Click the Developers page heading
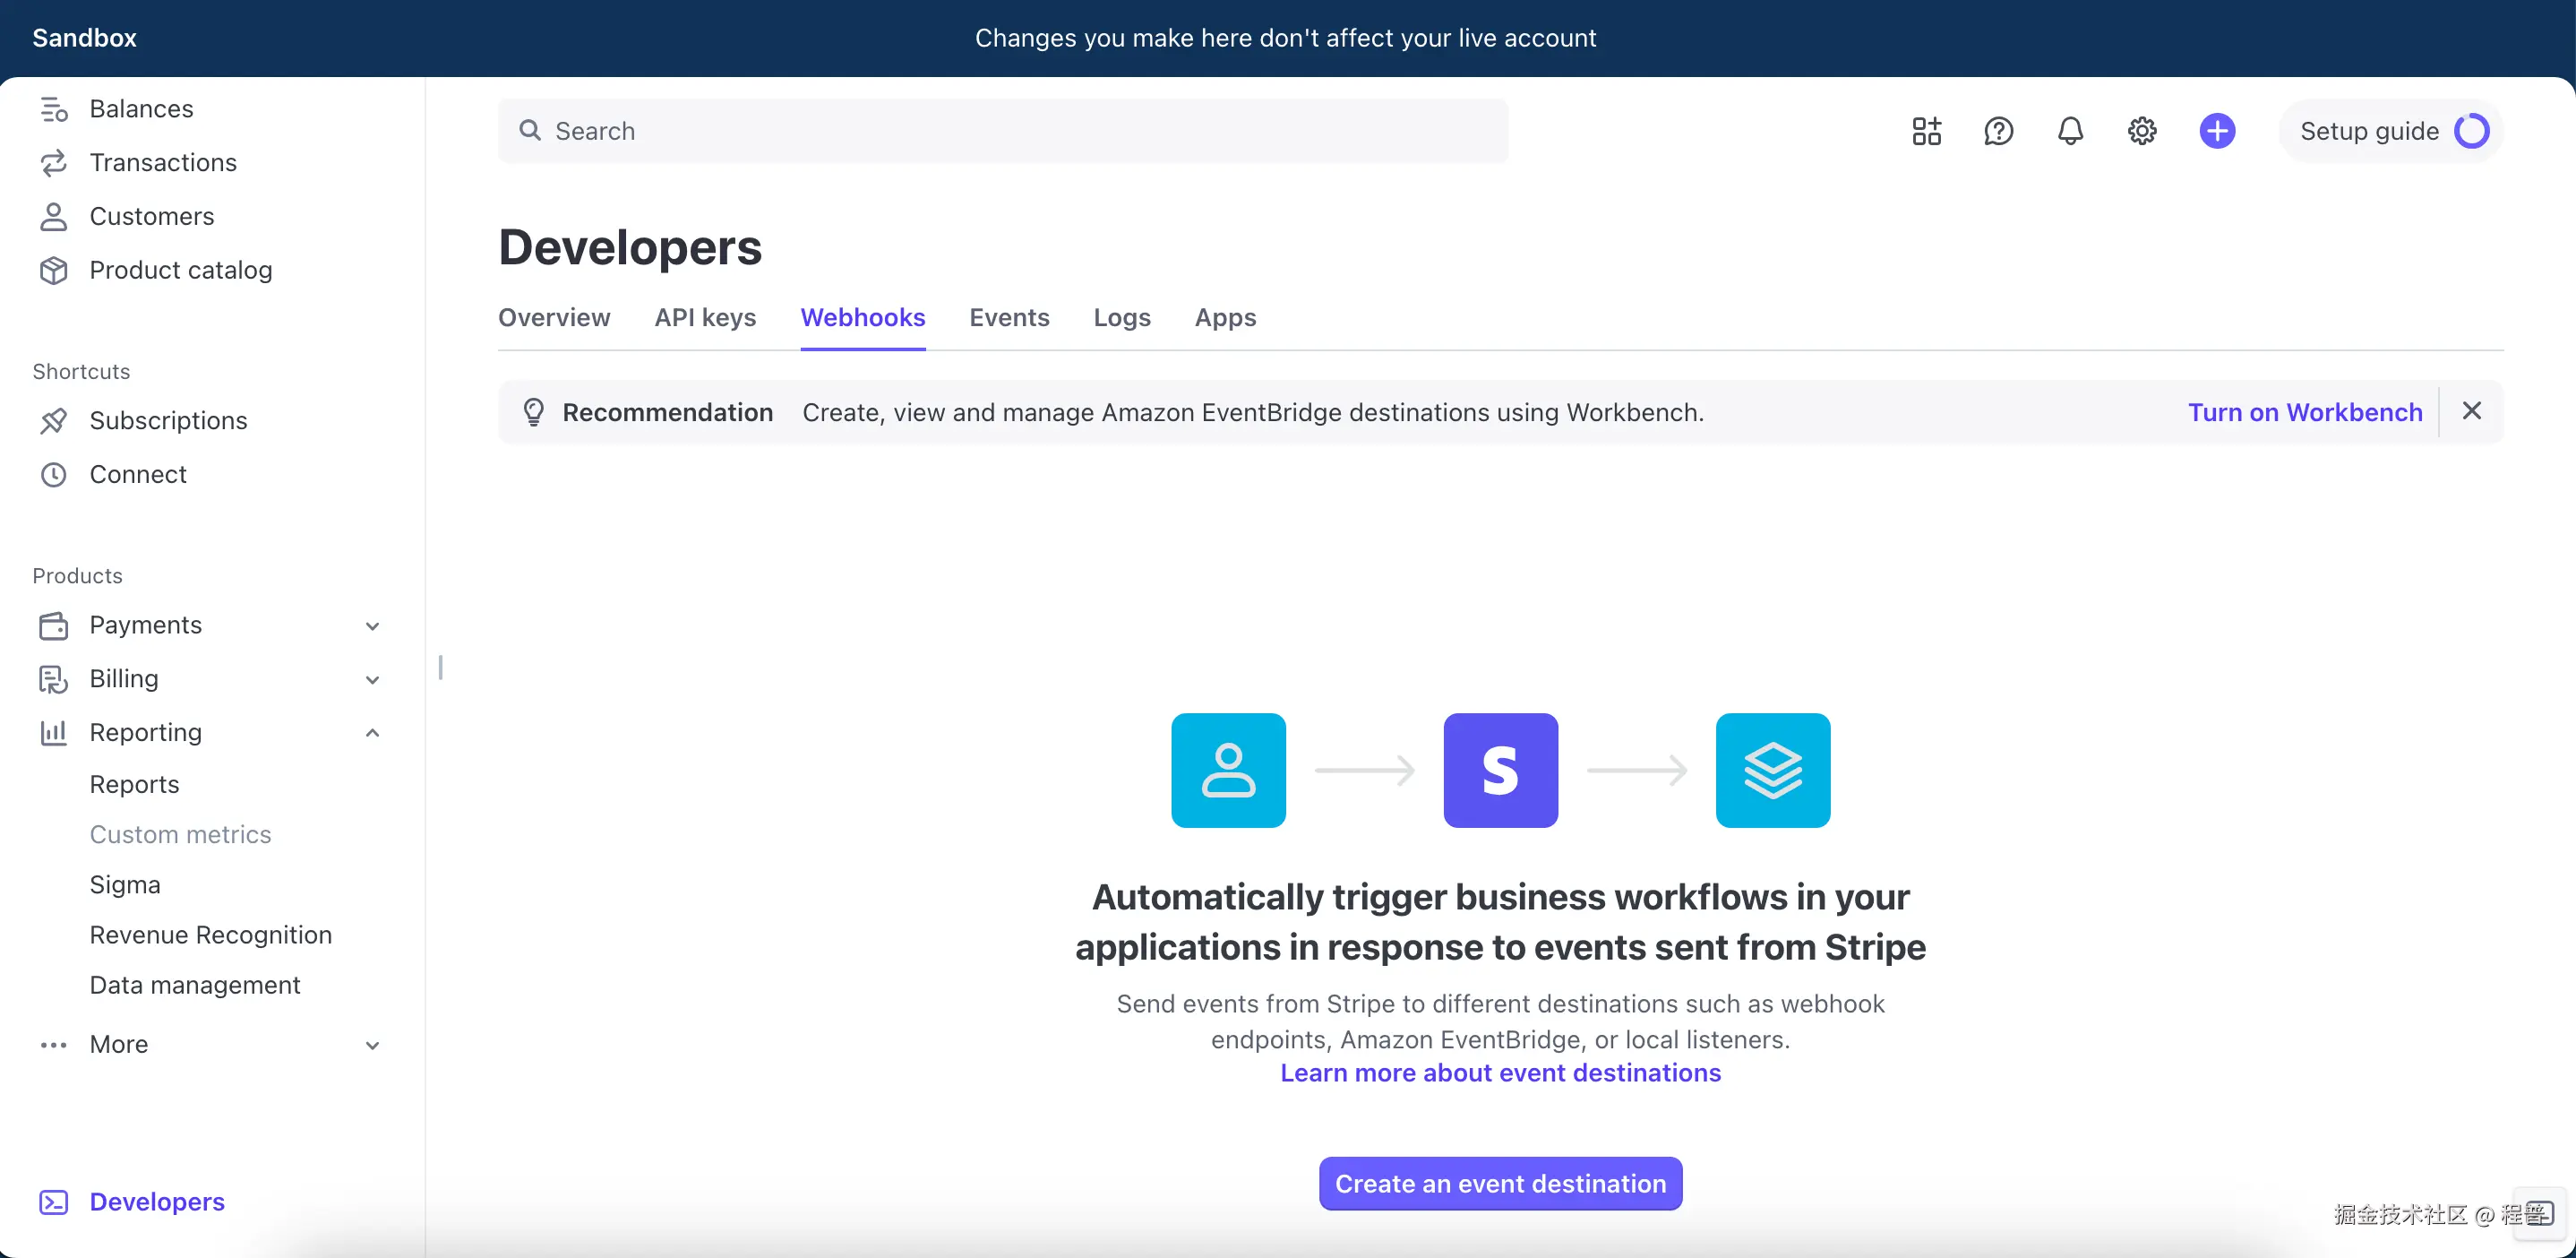This screenshot has height=1258, width=2576. [630, 248]
